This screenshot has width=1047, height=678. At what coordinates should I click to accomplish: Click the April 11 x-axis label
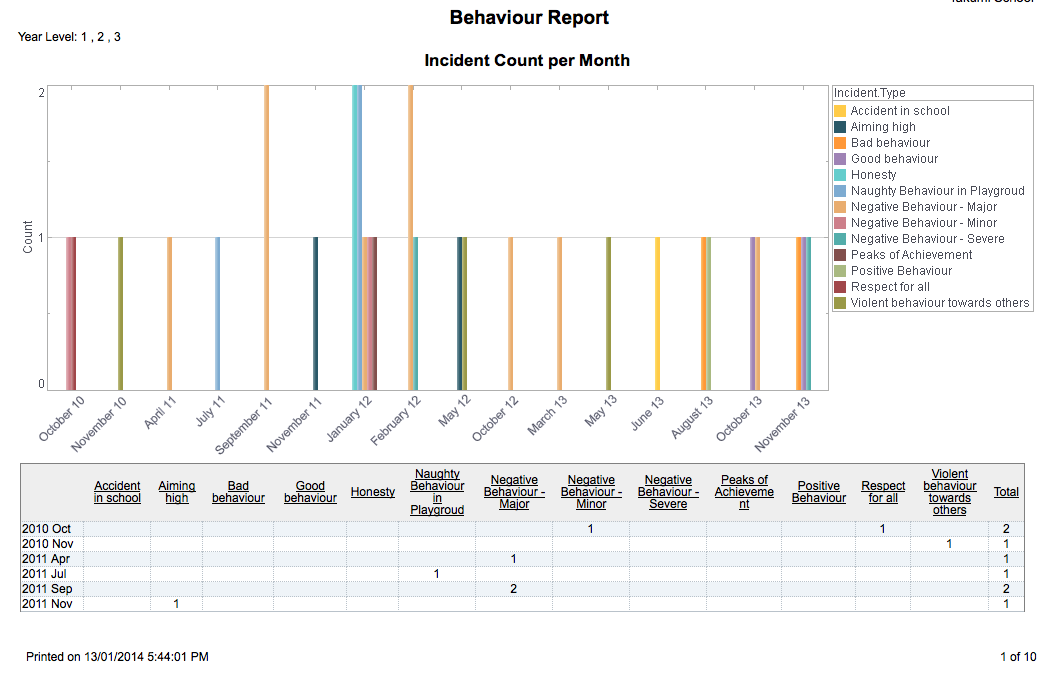tap(160, 412)
